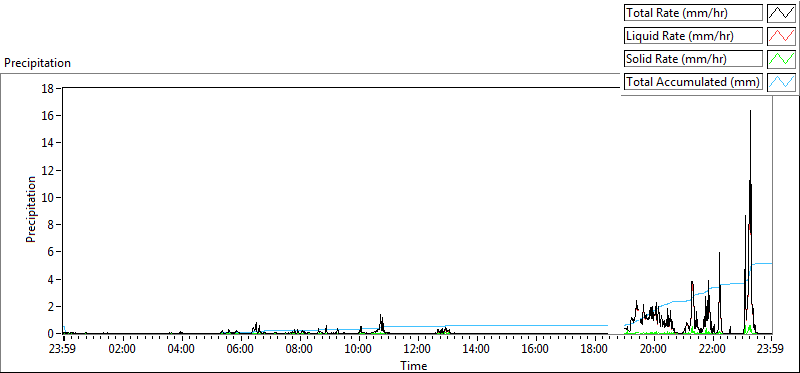Click the ending 23:59 x-axis label

click(771, 350)
